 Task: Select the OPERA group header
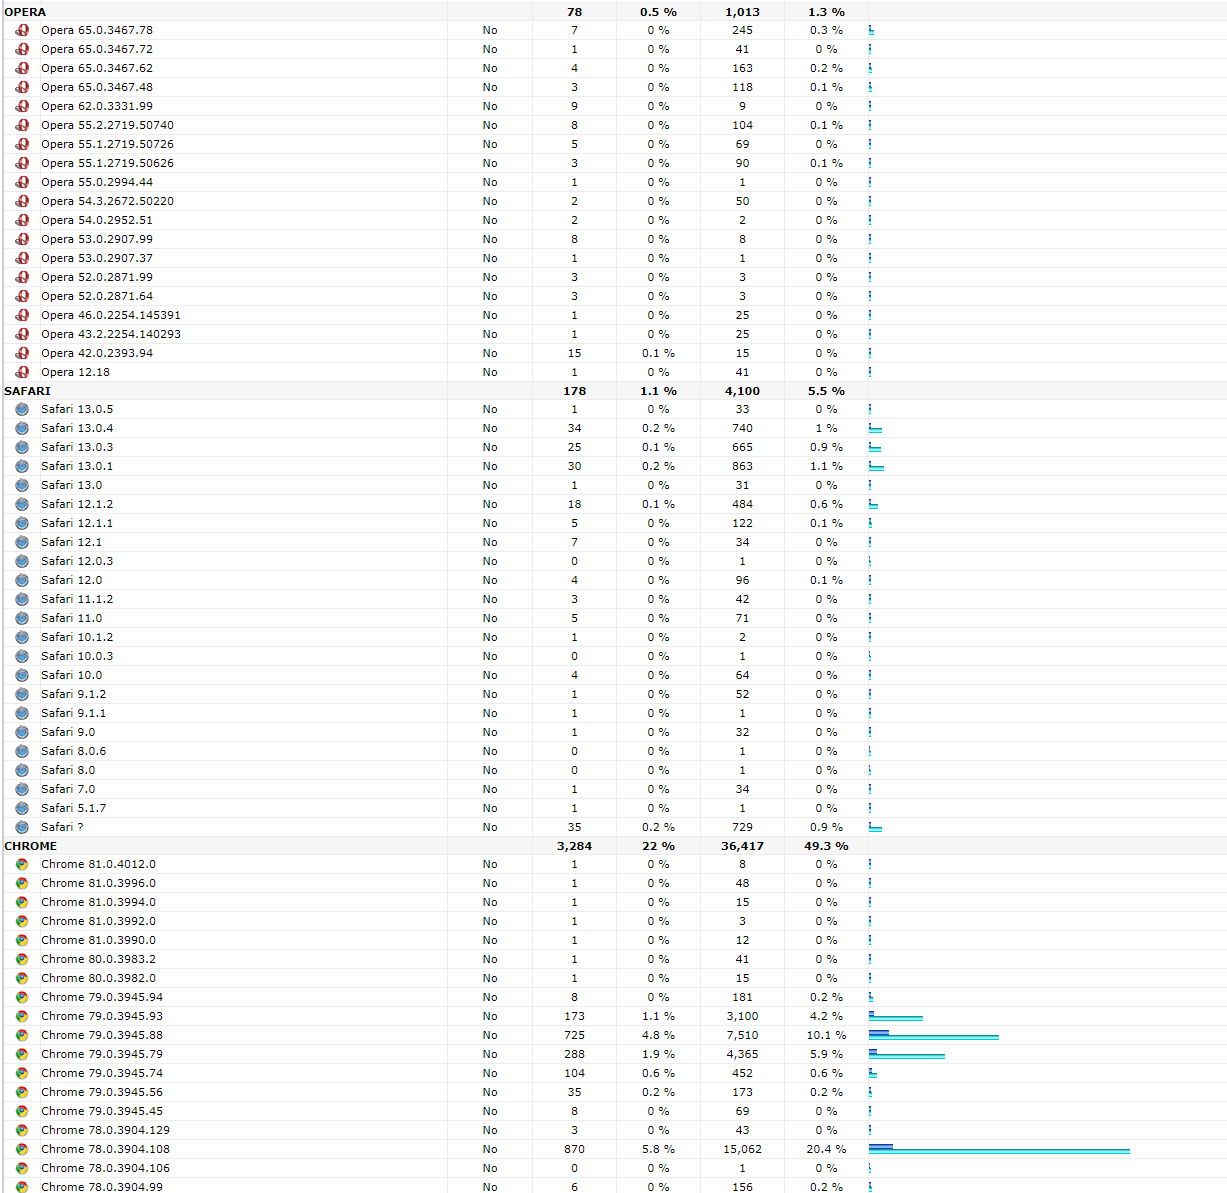(26, 12)
